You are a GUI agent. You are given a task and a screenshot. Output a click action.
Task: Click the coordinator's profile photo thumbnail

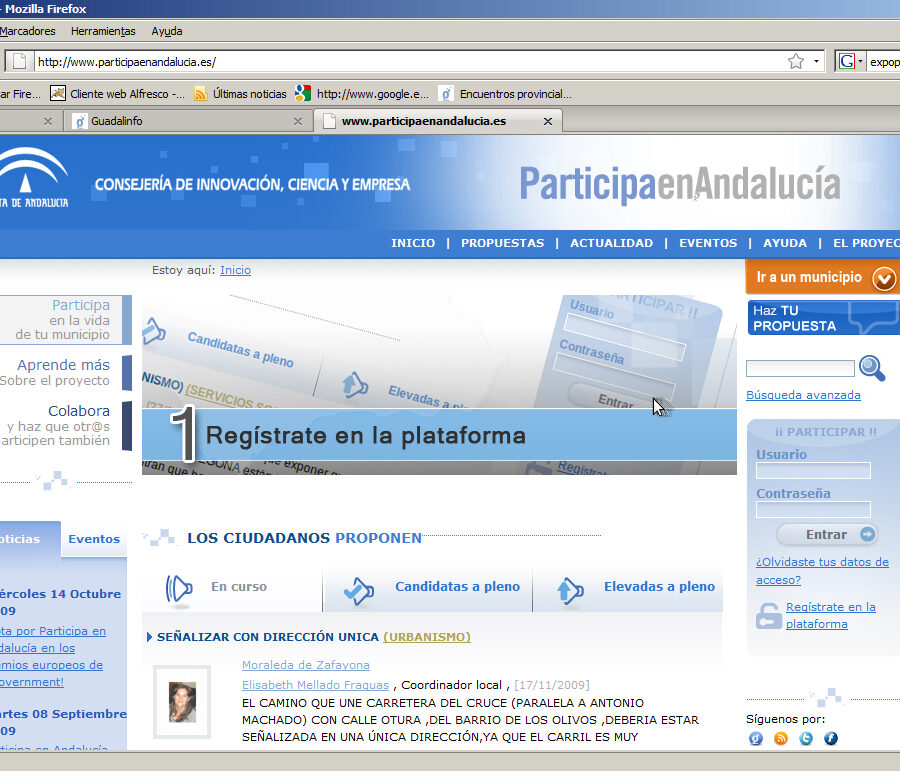coord(182,702)
